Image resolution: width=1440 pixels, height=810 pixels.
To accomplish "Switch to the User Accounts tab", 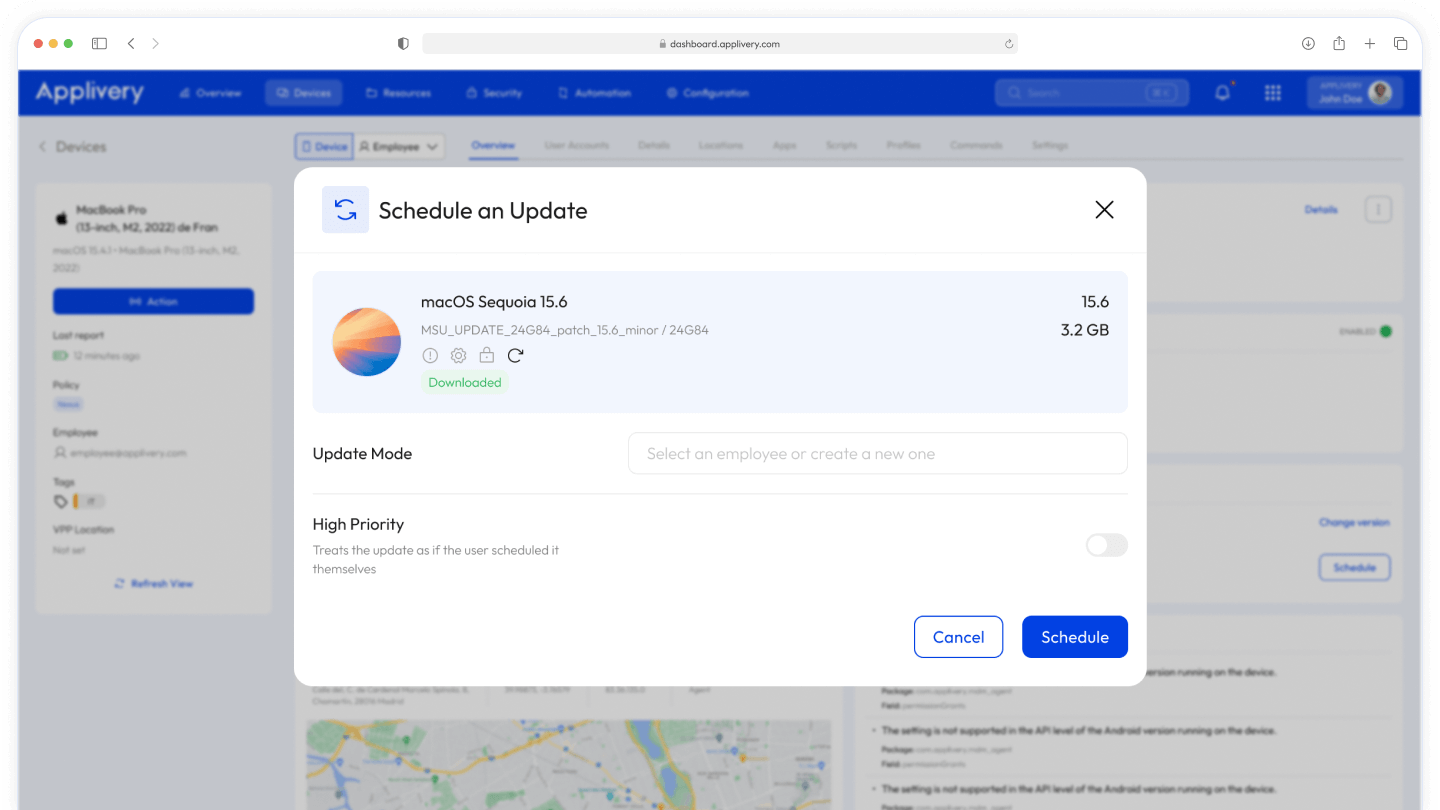I will 576,146.
